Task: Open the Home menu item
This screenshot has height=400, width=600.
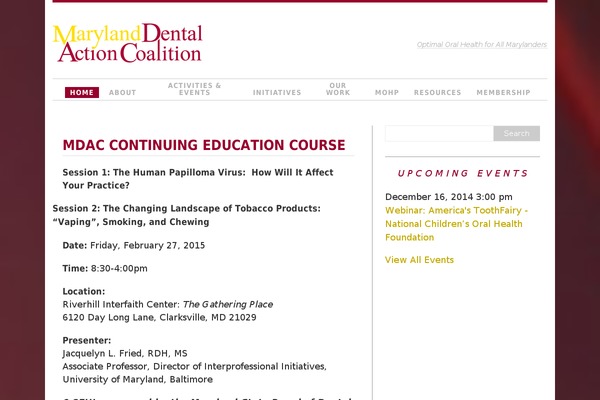Action: coord(82,93)
